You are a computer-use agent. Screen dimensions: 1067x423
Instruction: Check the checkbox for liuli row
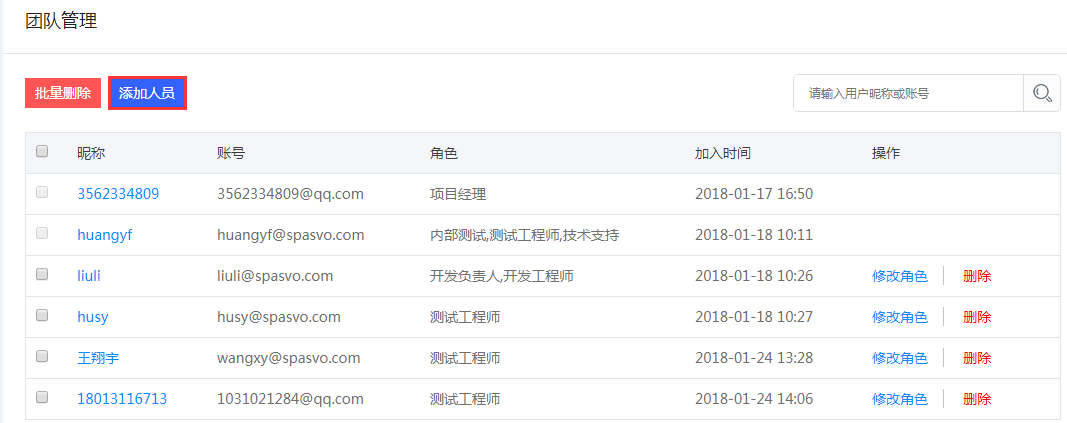(42, 274)
